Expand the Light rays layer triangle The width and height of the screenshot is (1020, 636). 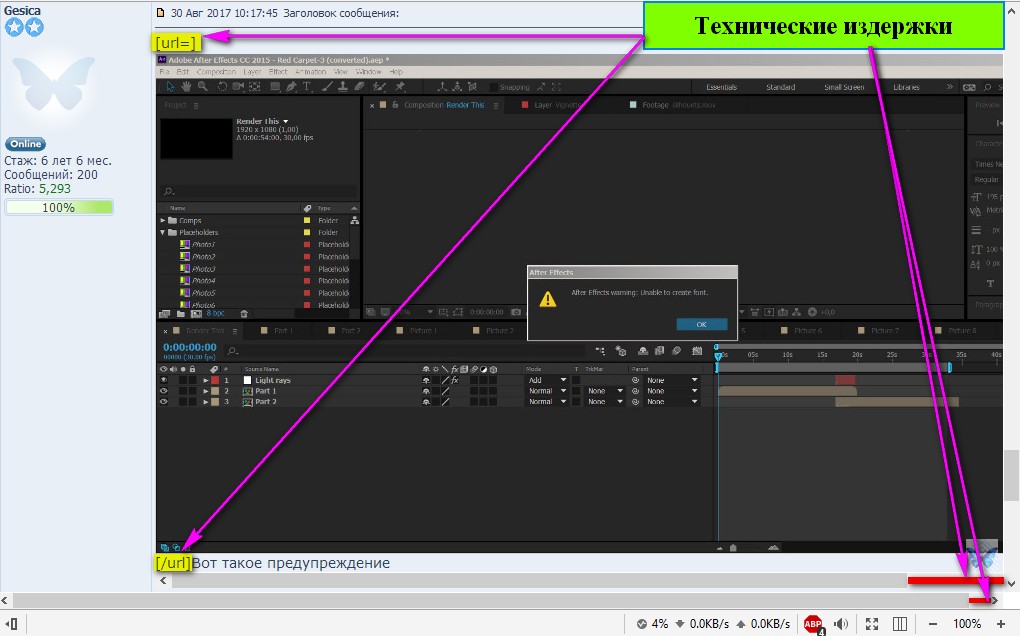(x=206, y=380)
